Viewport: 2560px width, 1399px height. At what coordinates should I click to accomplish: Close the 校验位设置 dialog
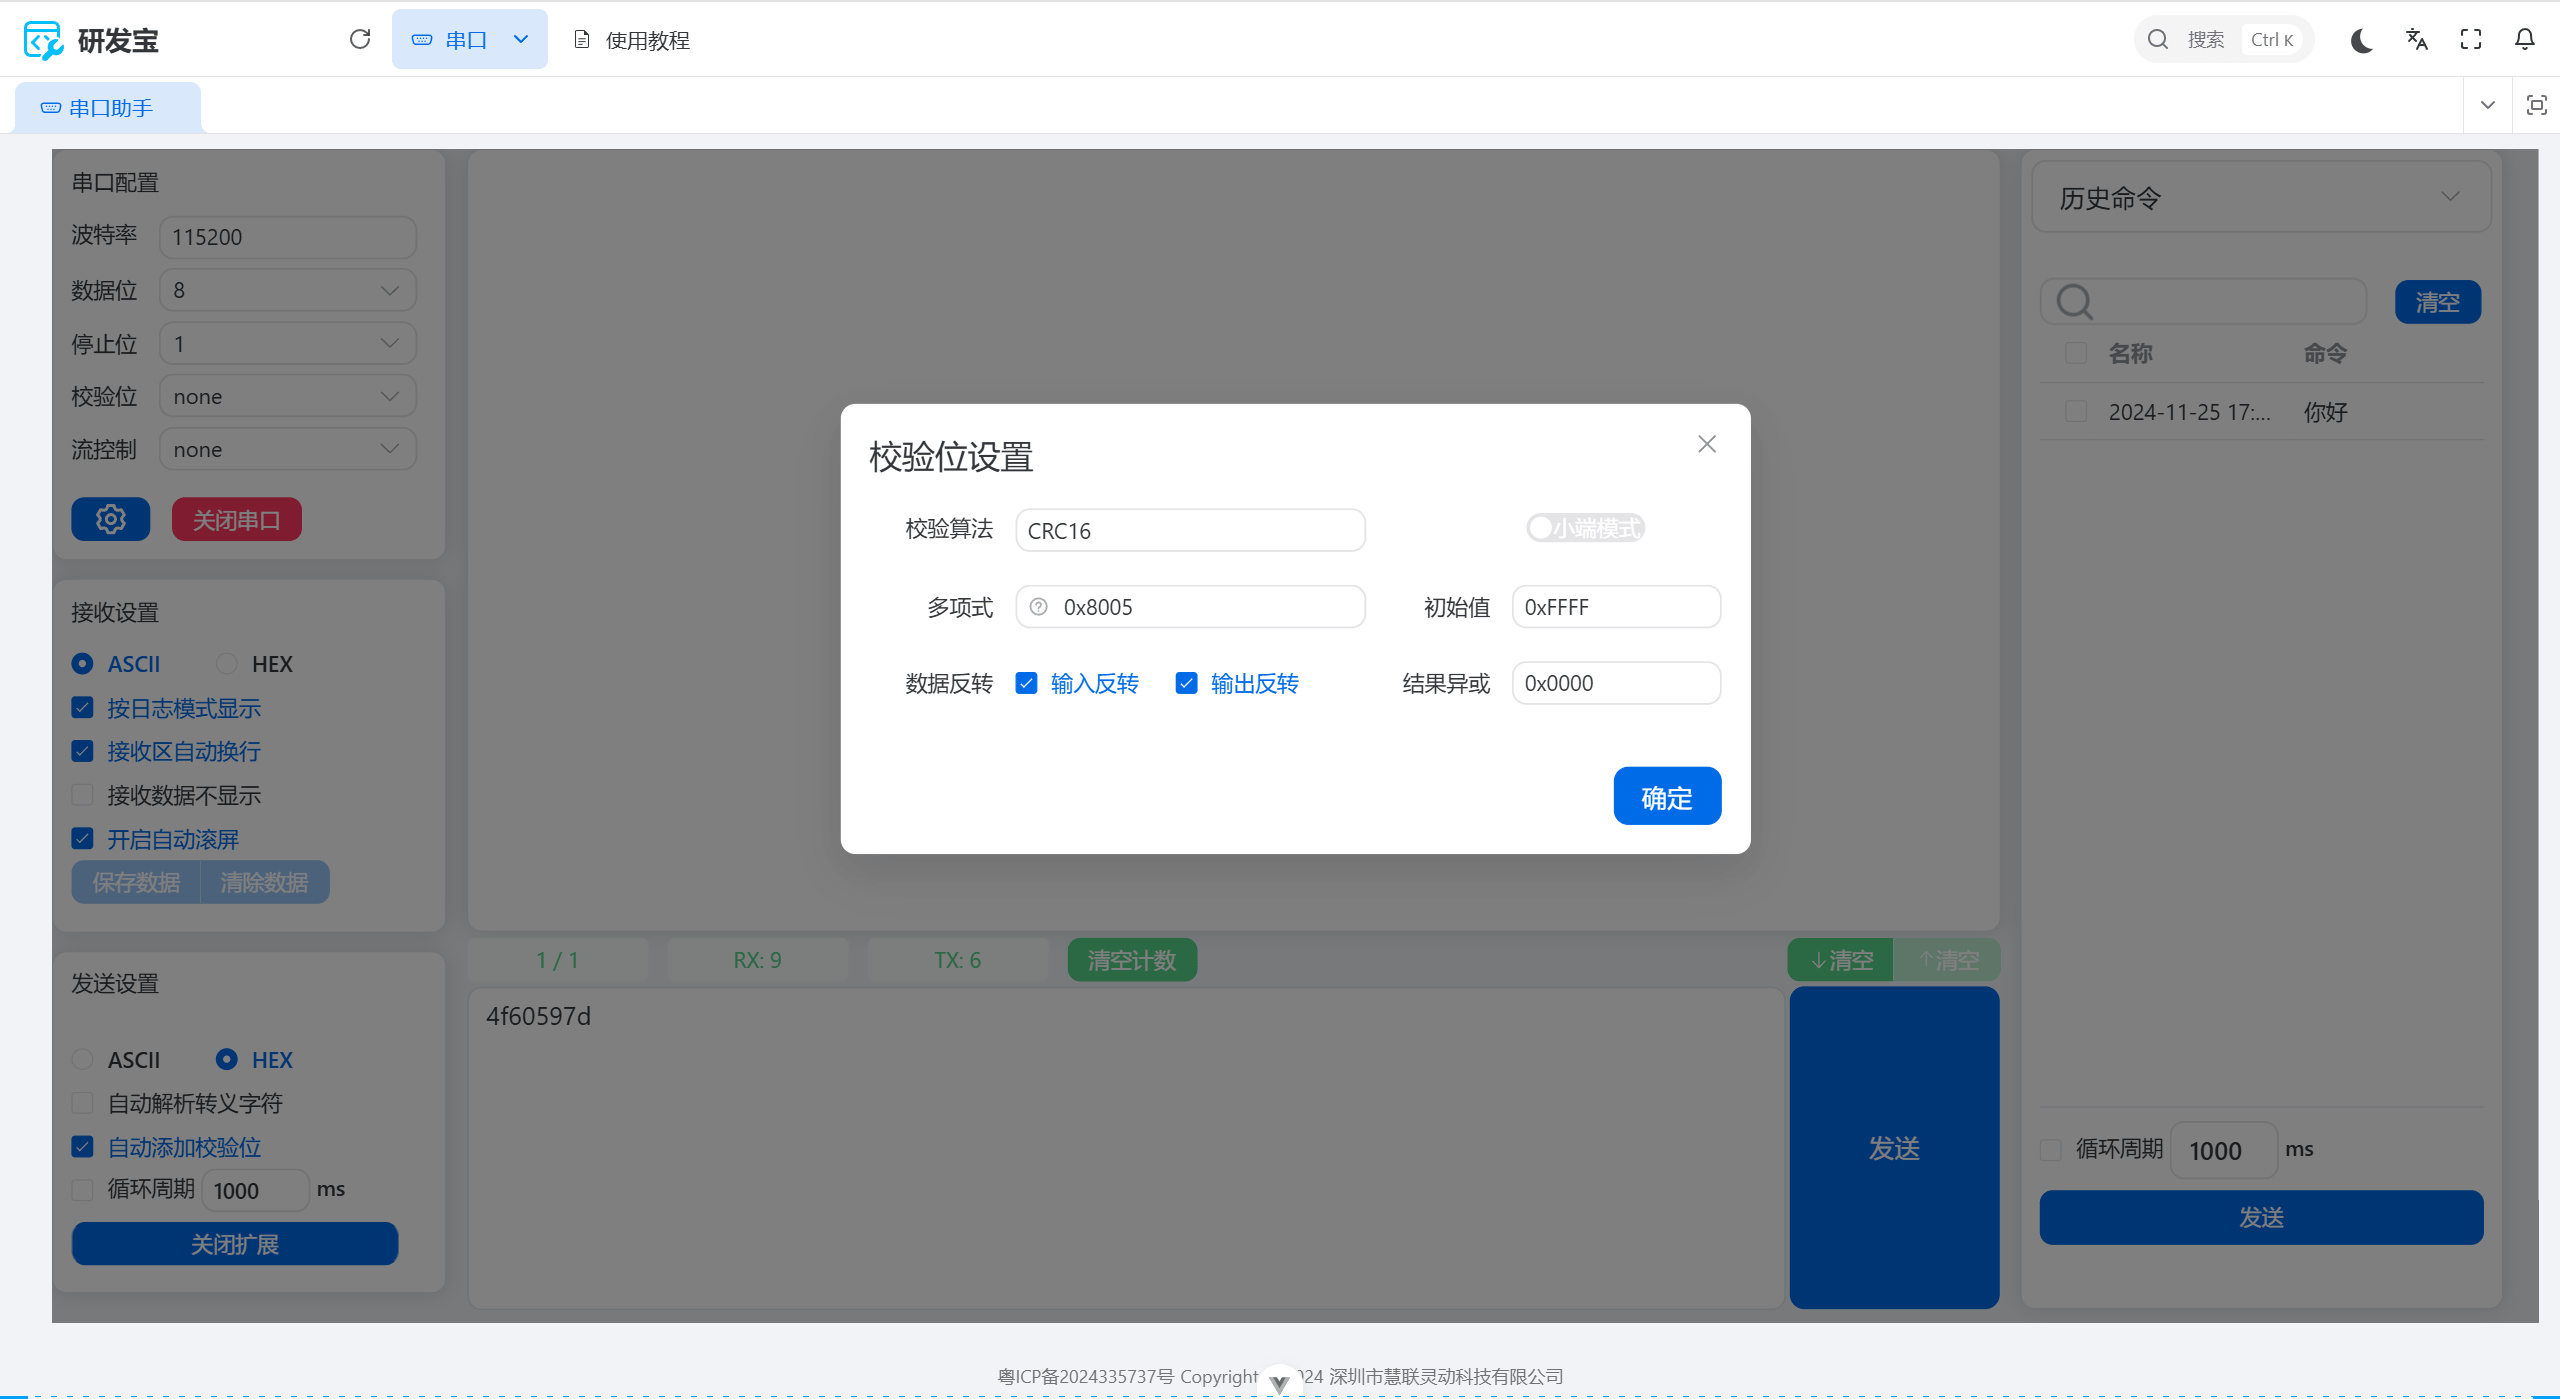tap(1707, 444)
